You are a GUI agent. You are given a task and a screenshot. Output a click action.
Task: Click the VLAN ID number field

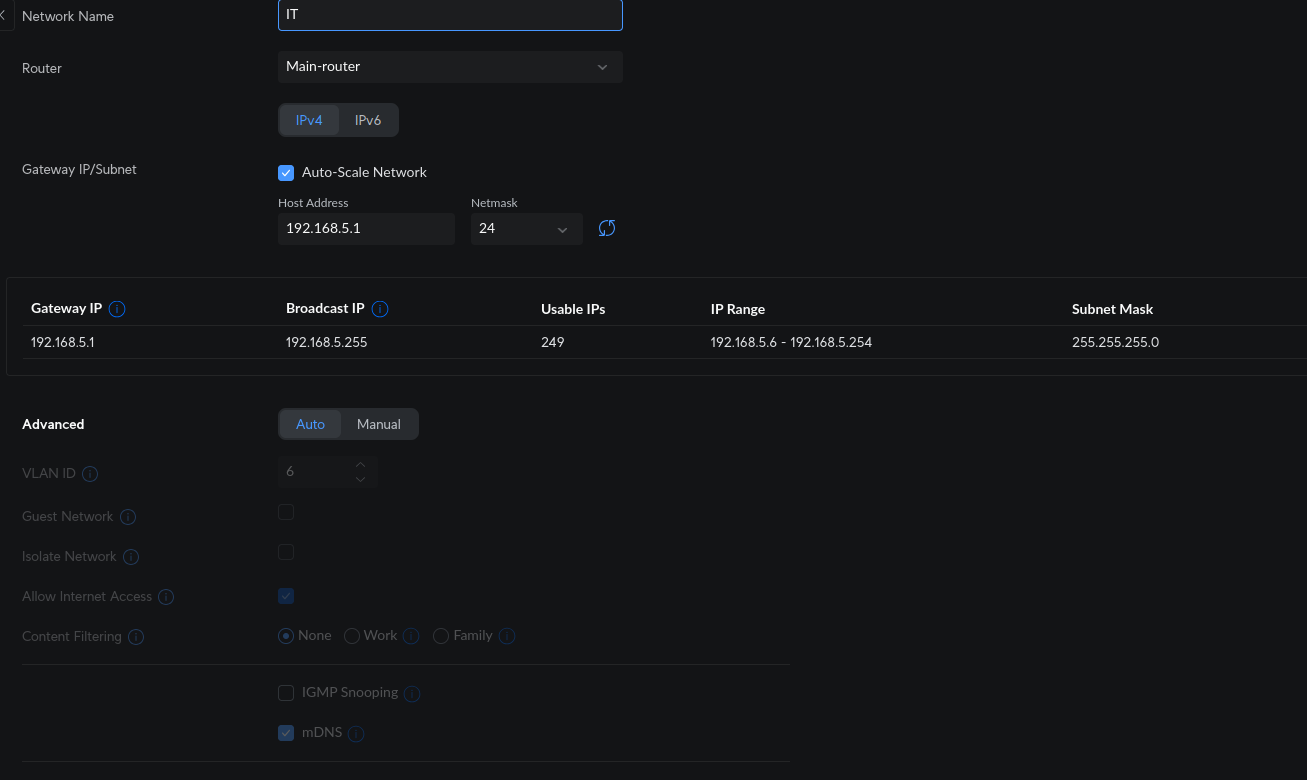327,471
